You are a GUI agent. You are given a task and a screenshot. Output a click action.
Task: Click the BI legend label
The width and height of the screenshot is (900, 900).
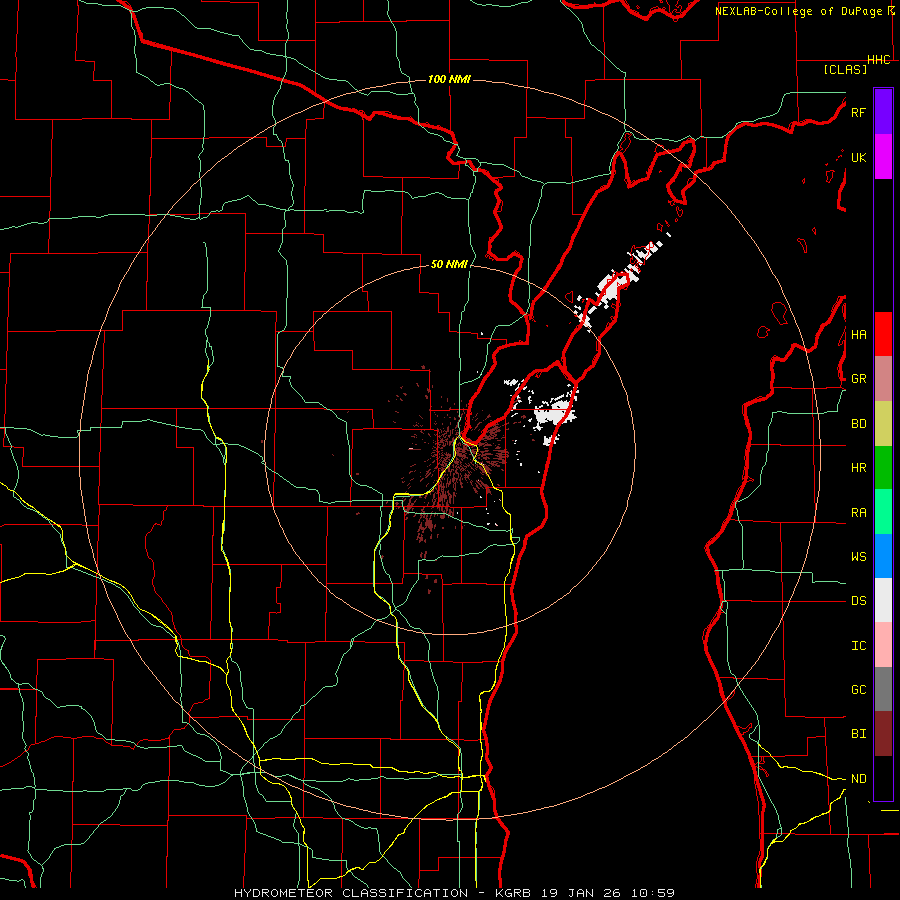point(858,734)
